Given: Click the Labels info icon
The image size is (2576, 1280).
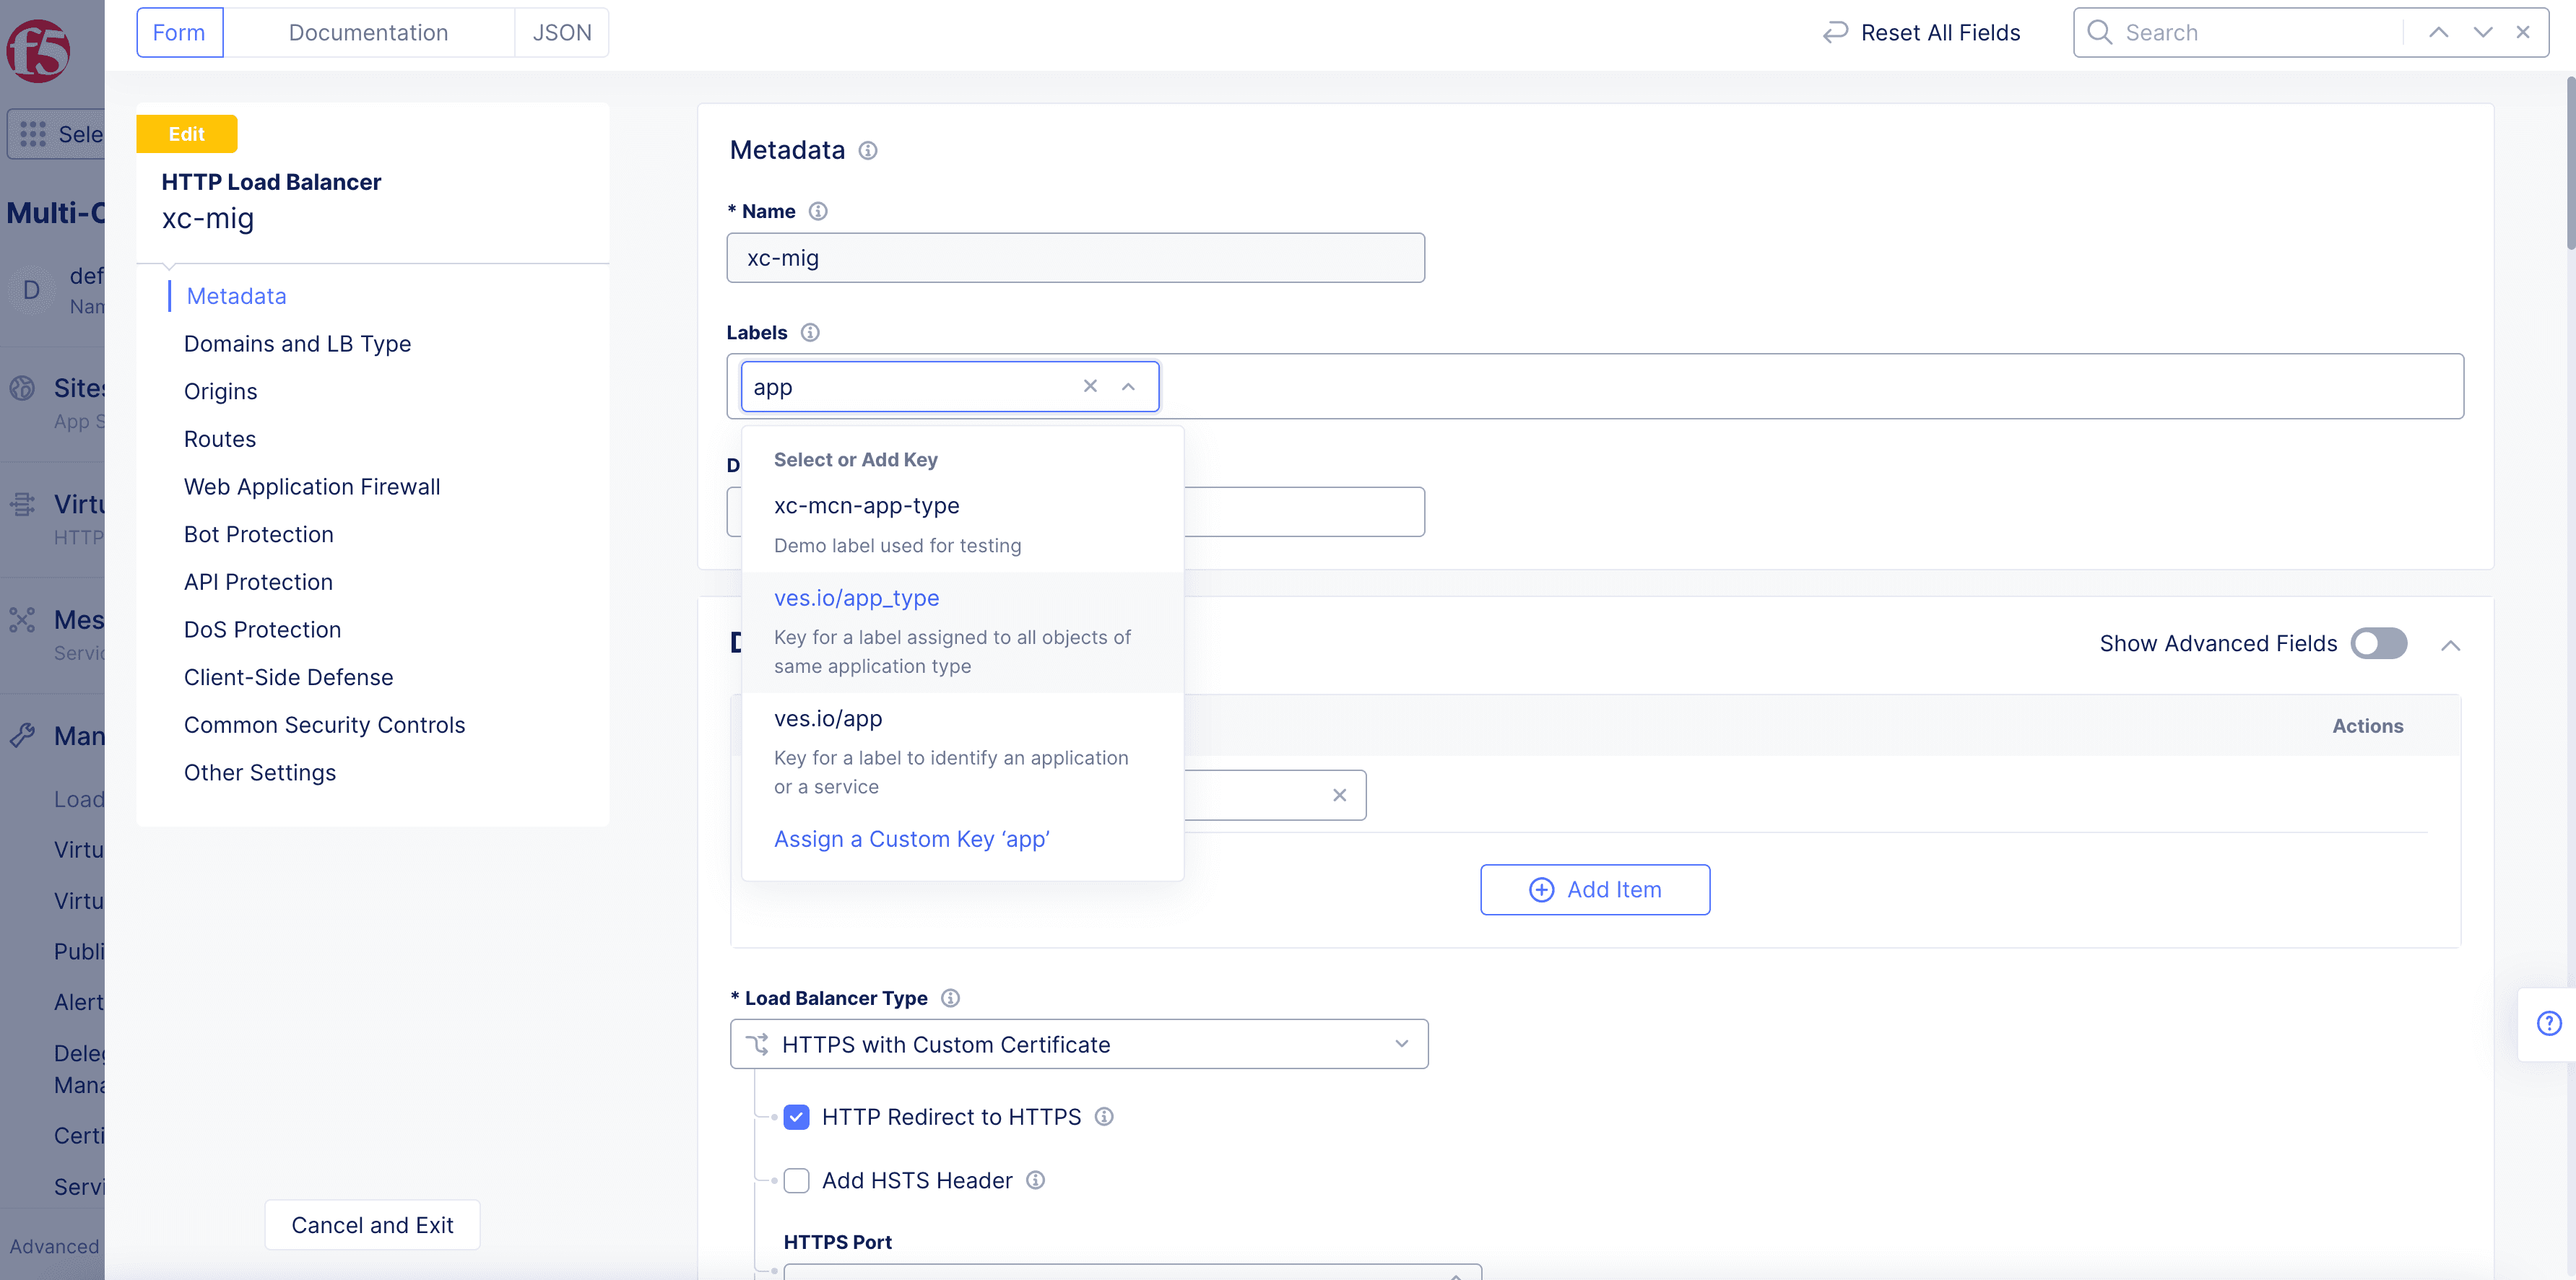Looking at the screenshot, I should point(810,333).
